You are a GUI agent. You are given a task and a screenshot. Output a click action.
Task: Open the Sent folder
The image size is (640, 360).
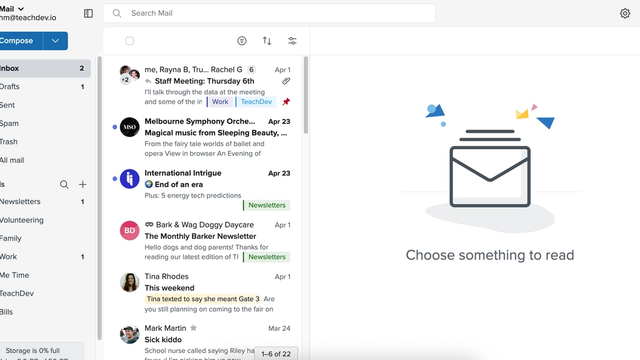point(45,105)
